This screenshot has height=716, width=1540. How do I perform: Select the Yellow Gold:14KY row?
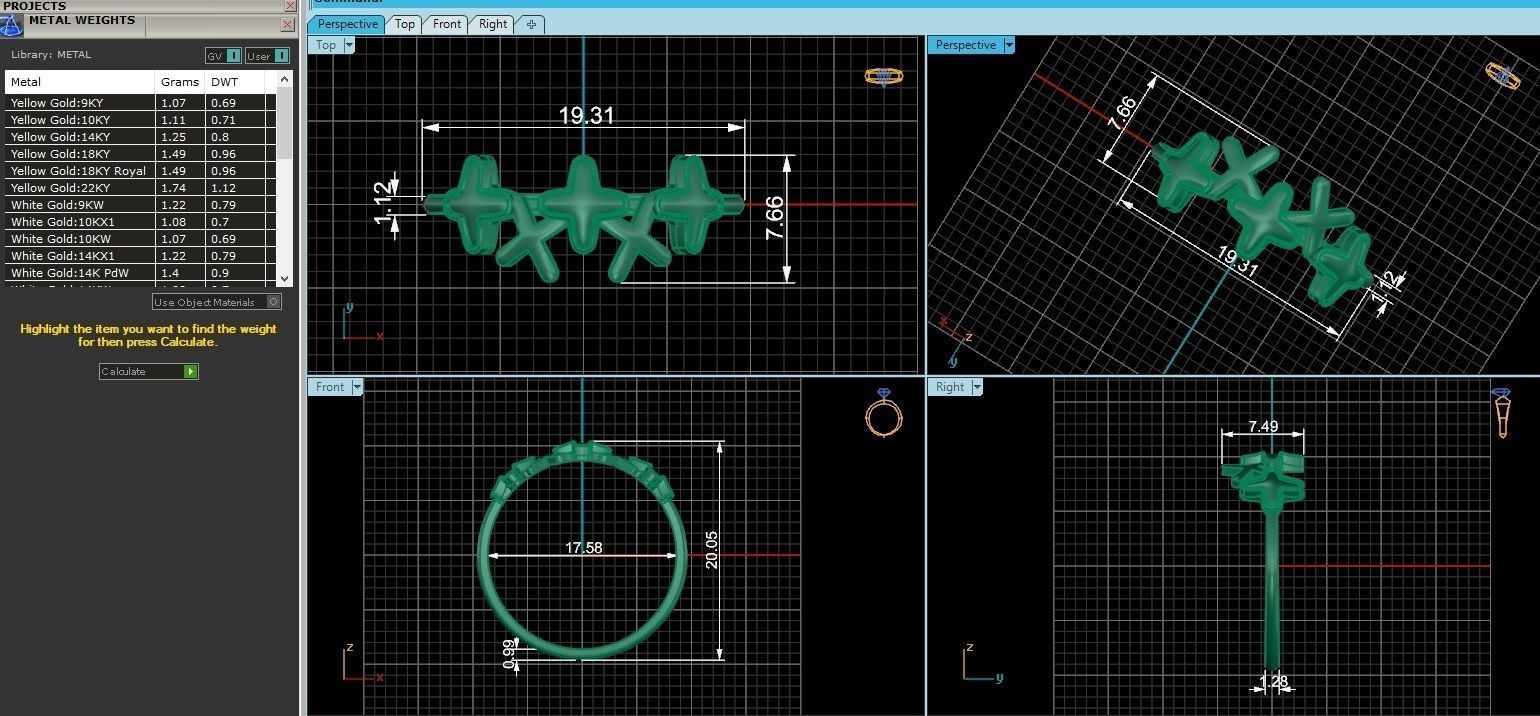tap(140, 137)
